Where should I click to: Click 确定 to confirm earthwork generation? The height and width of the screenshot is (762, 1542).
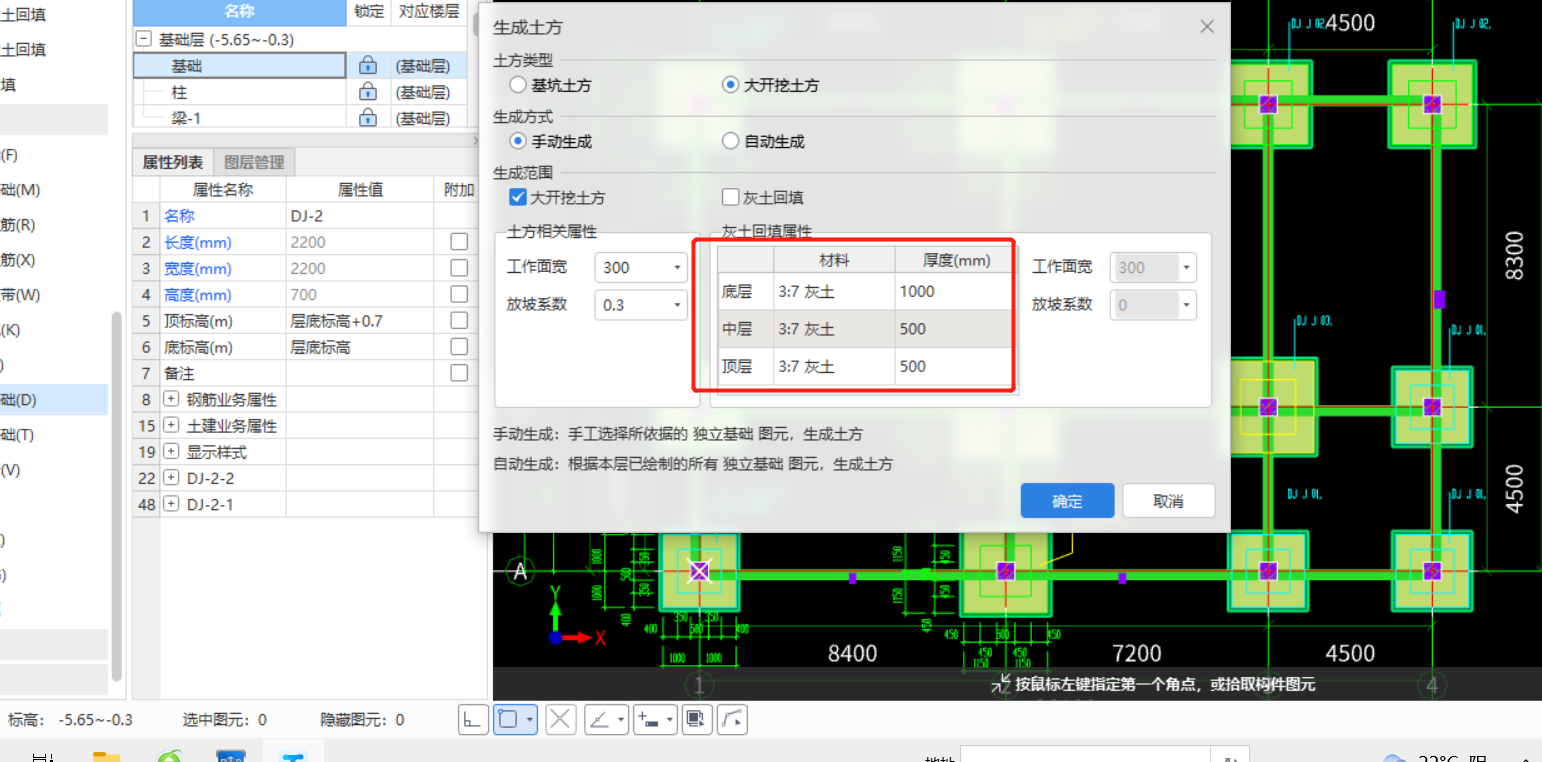[1067, 501]
